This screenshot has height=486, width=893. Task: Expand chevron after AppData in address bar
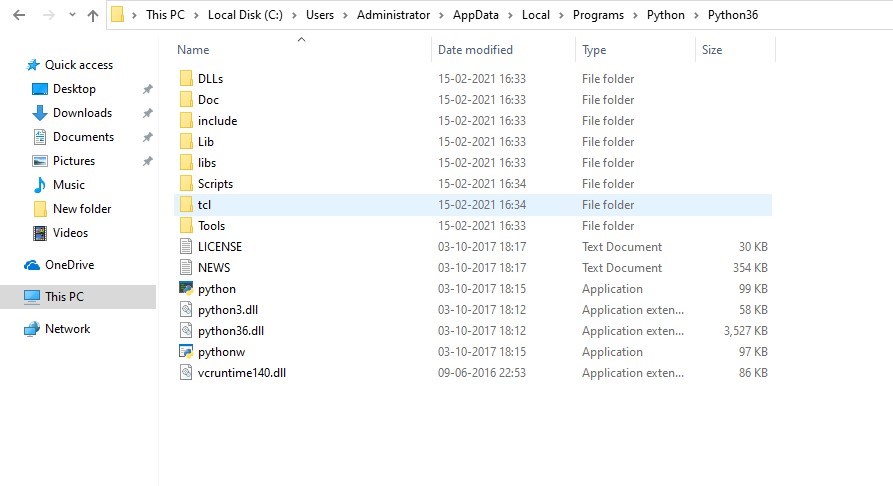pyautogui.click(x=510, y=15)
